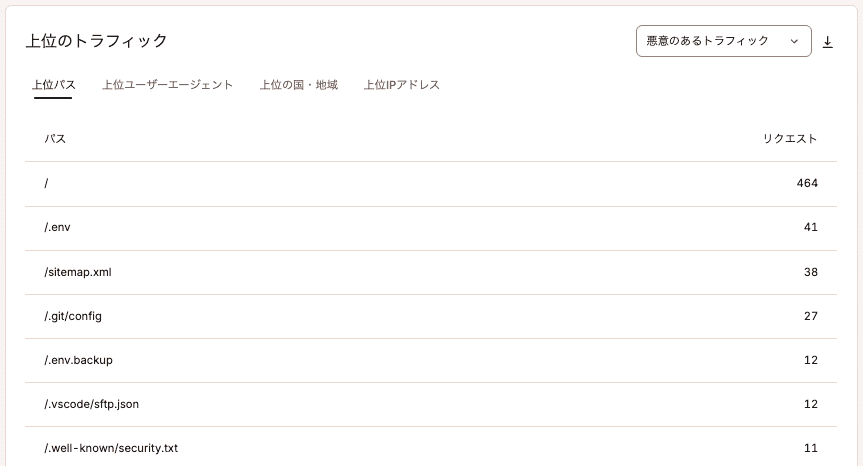The width and height of the screenshot is (863, 466).
Task: Select the 上位パス tab
Action: point(53,85)
